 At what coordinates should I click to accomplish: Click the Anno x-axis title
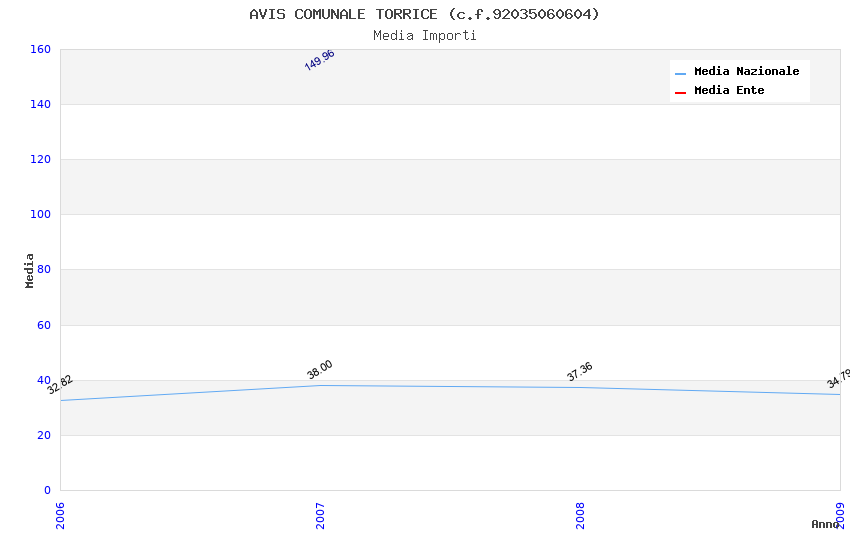click(825, 524)
